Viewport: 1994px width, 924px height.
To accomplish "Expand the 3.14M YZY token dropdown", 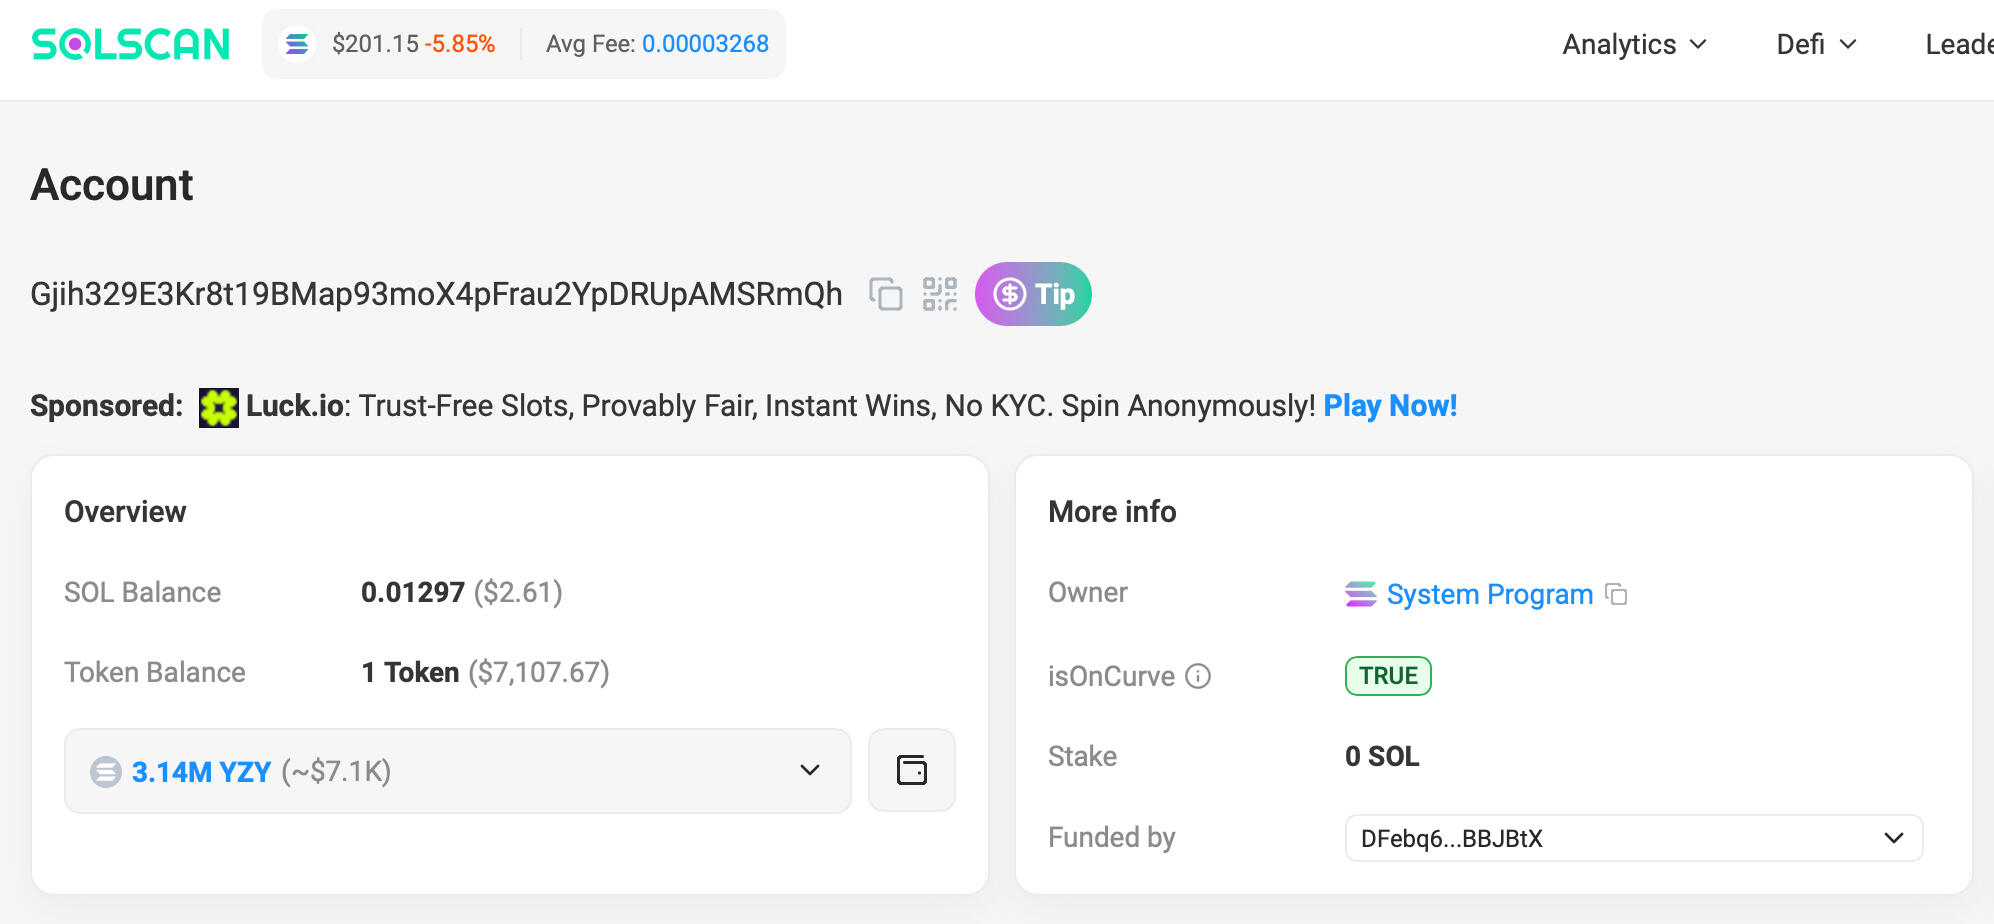I will [809, 770].
